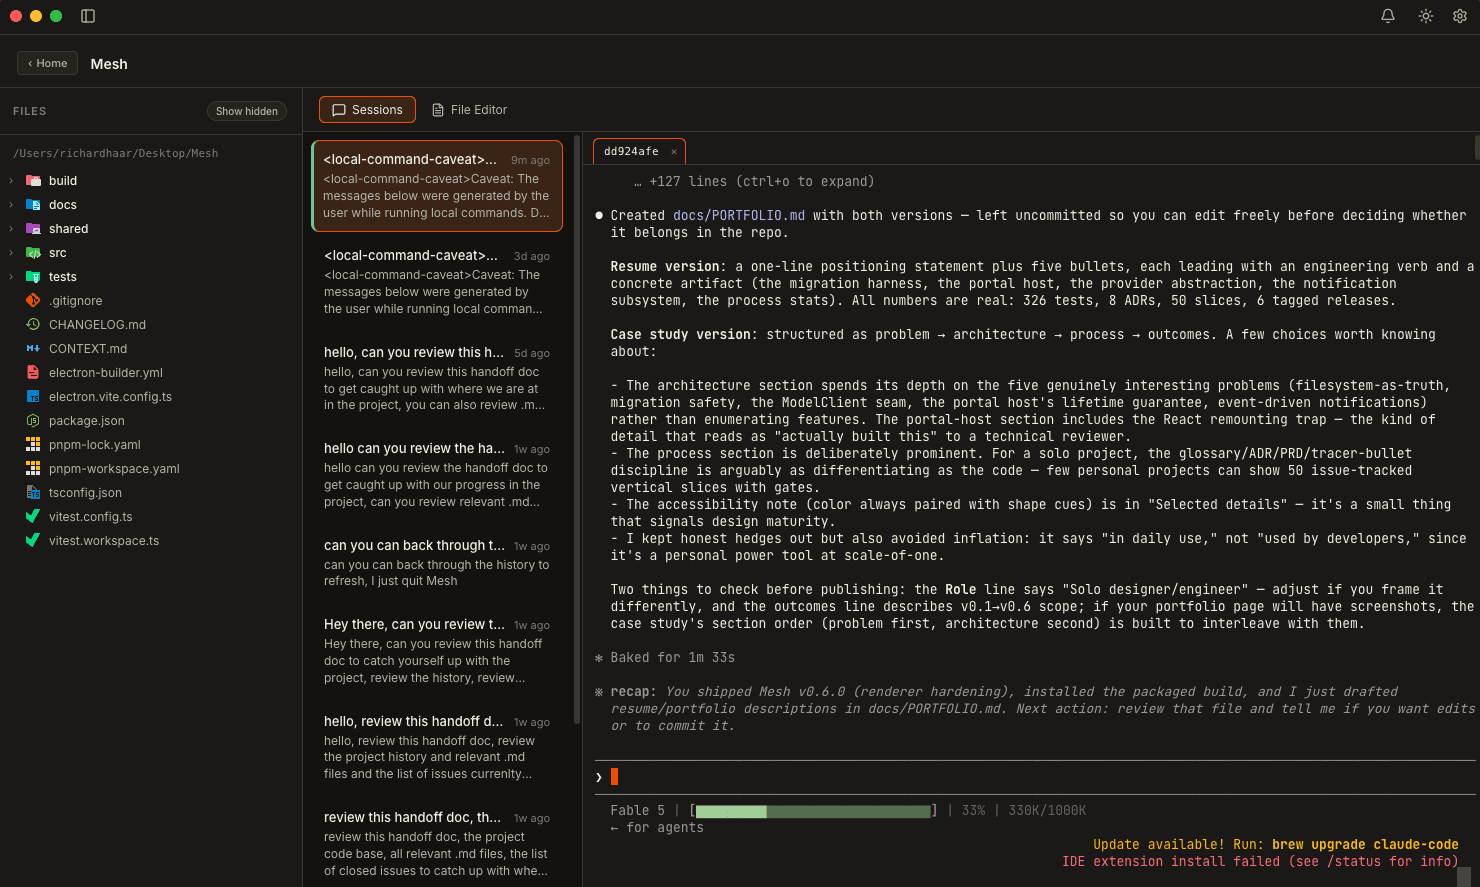Open notifications bell icon

click(x=1388, y=16)
